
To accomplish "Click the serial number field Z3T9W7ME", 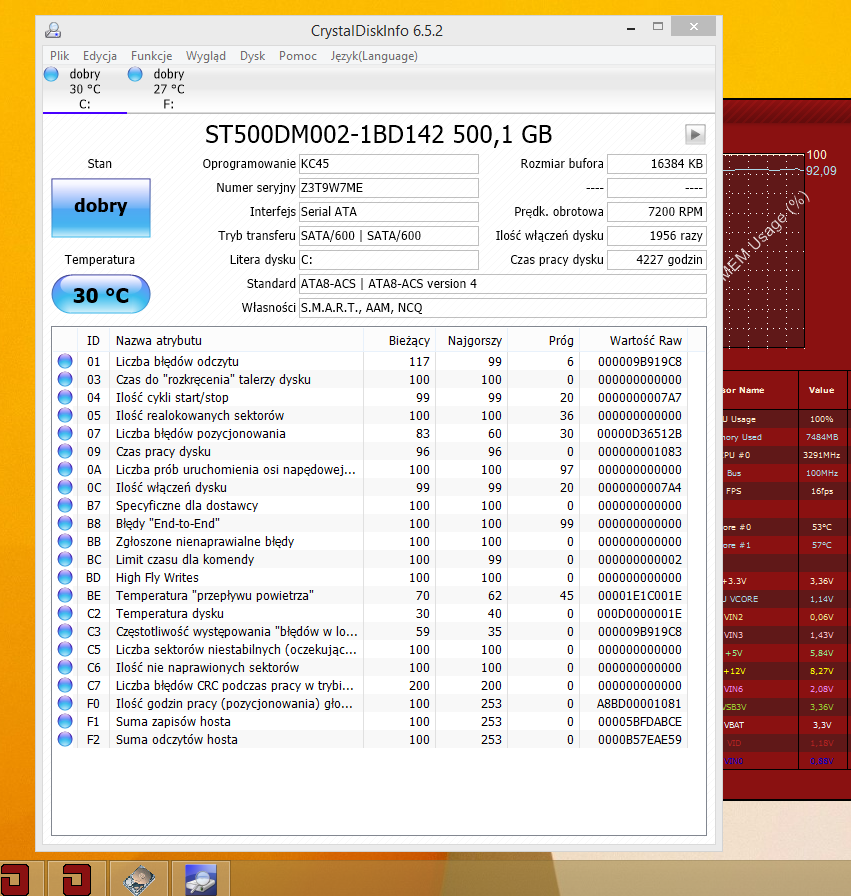I will pyautogui.click(x=389, y=188).
